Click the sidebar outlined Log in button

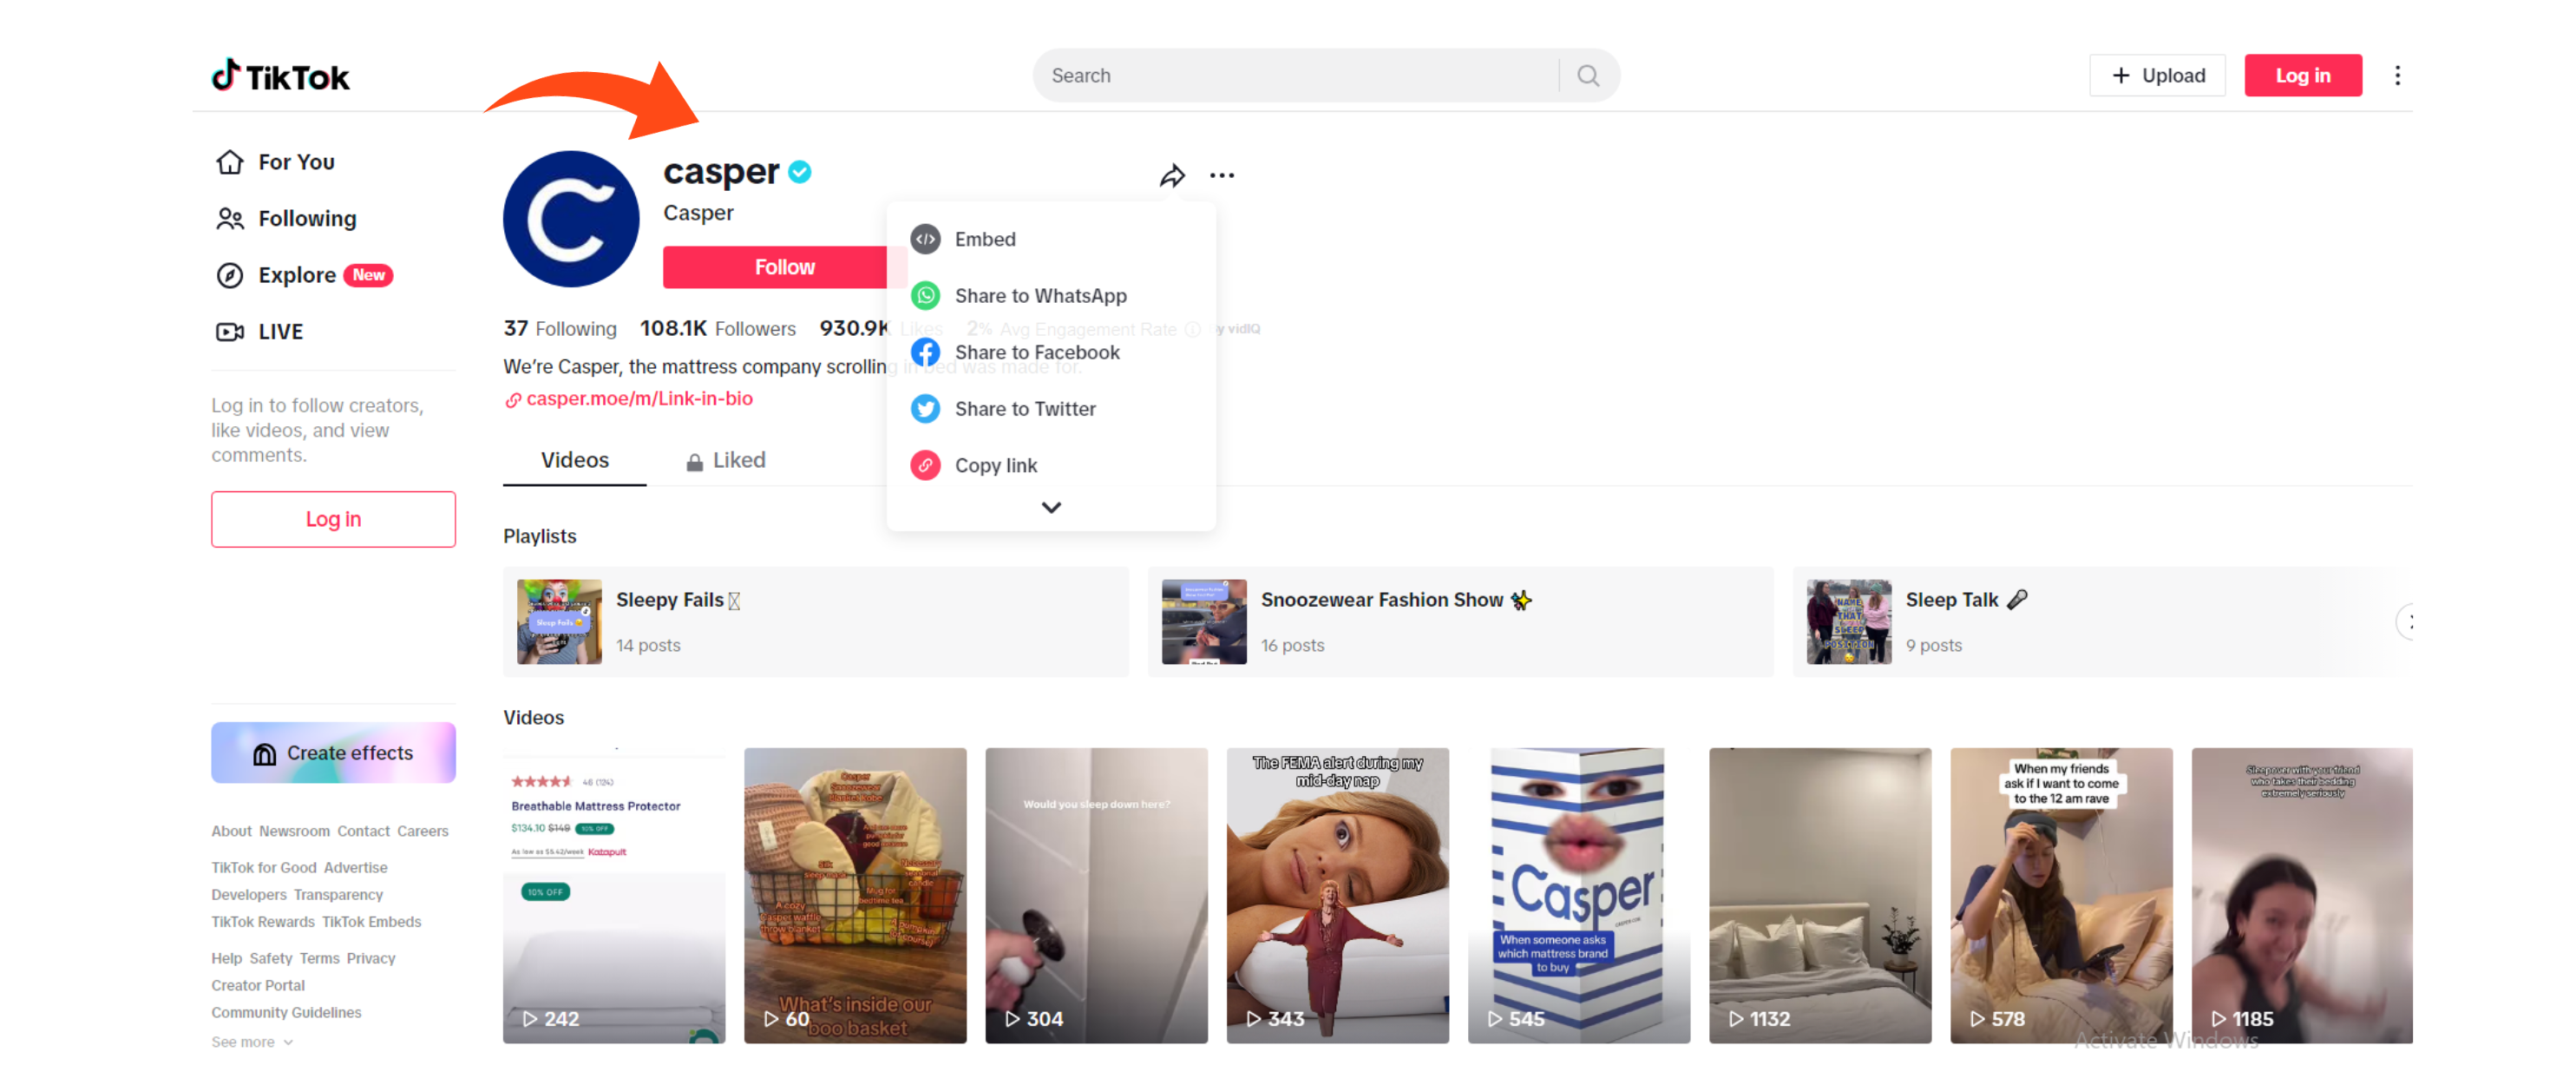click(x=333, y=519)
